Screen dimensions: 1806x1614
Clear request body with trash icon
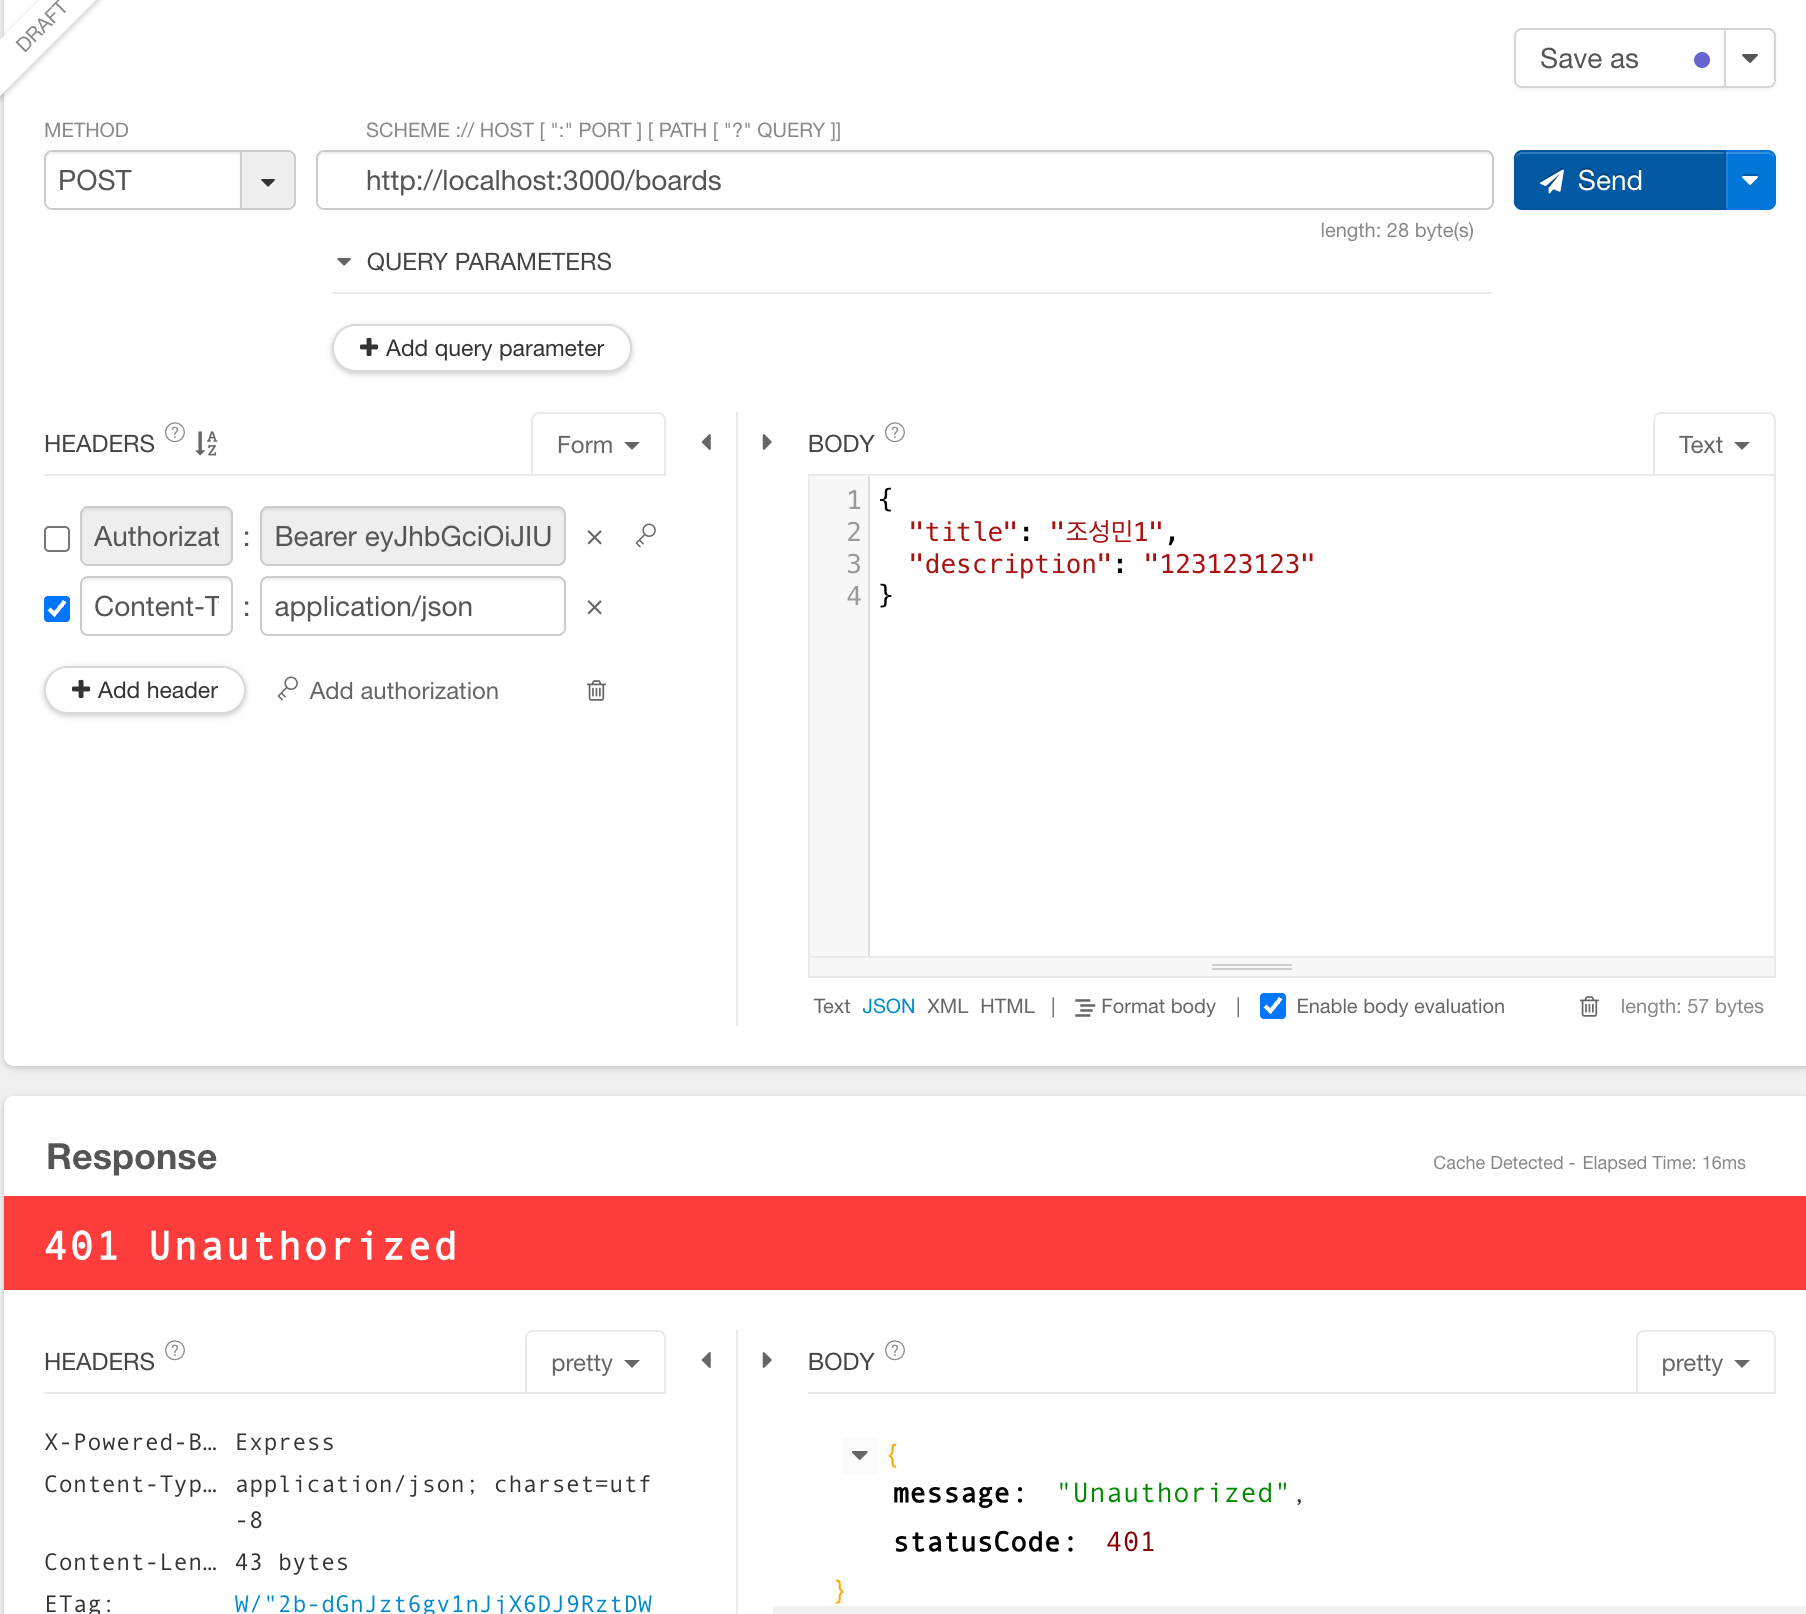point(1589,1006)
